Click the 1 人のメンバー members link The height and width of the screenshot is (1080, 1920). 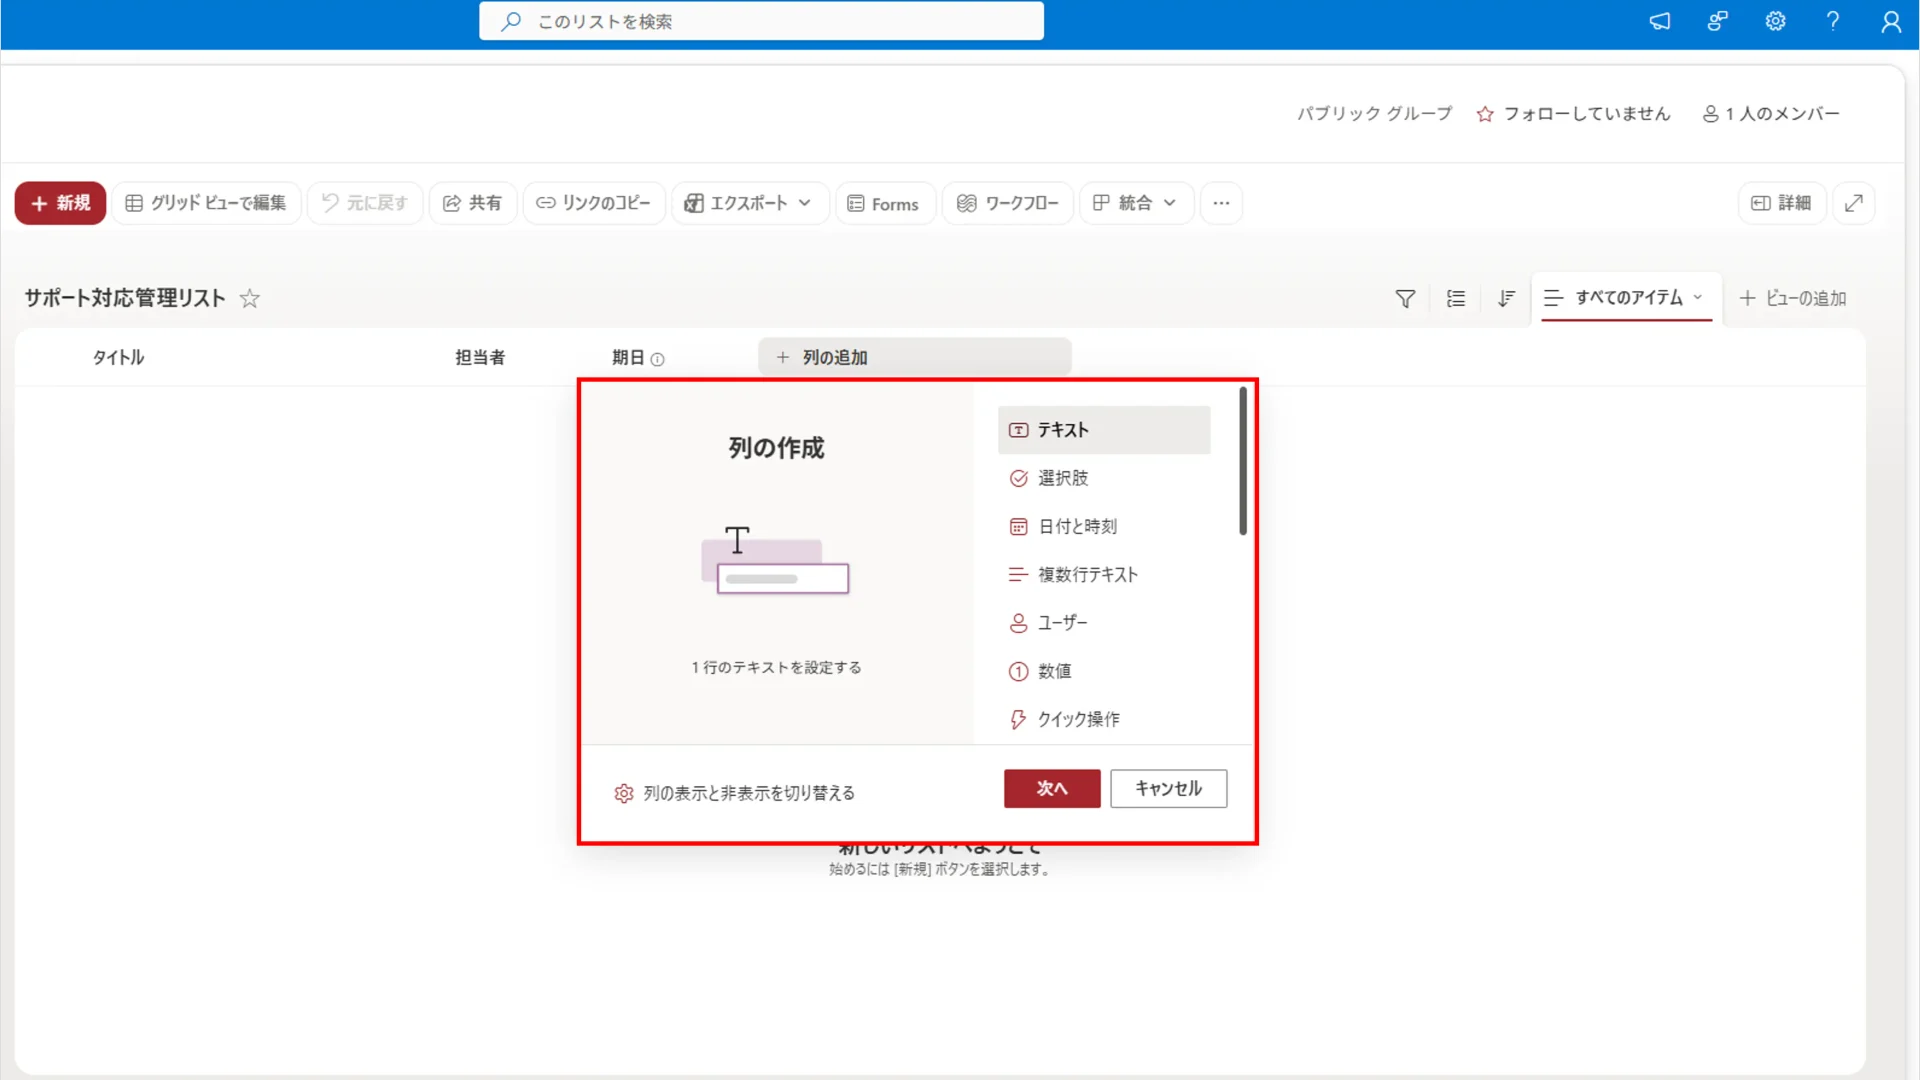click(x=1771, y=114)
